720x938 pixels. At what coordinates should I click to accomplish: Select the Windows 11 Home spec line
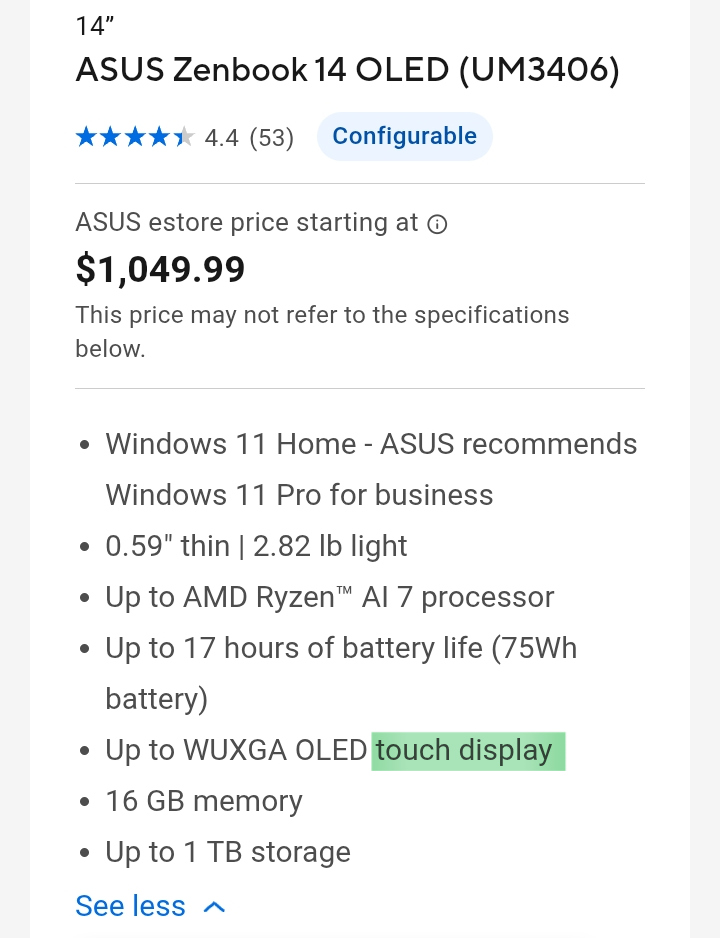coord(371,444)
